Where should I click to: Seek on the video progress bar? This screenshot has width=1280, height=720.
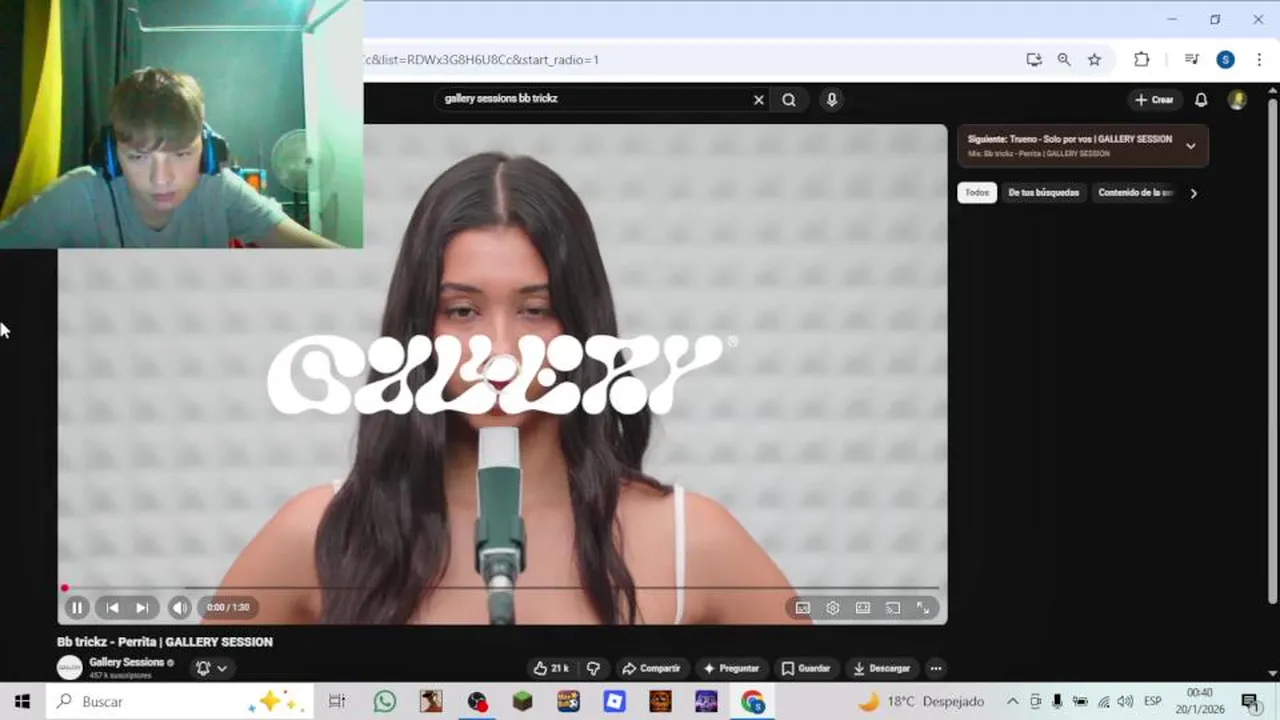502,588
